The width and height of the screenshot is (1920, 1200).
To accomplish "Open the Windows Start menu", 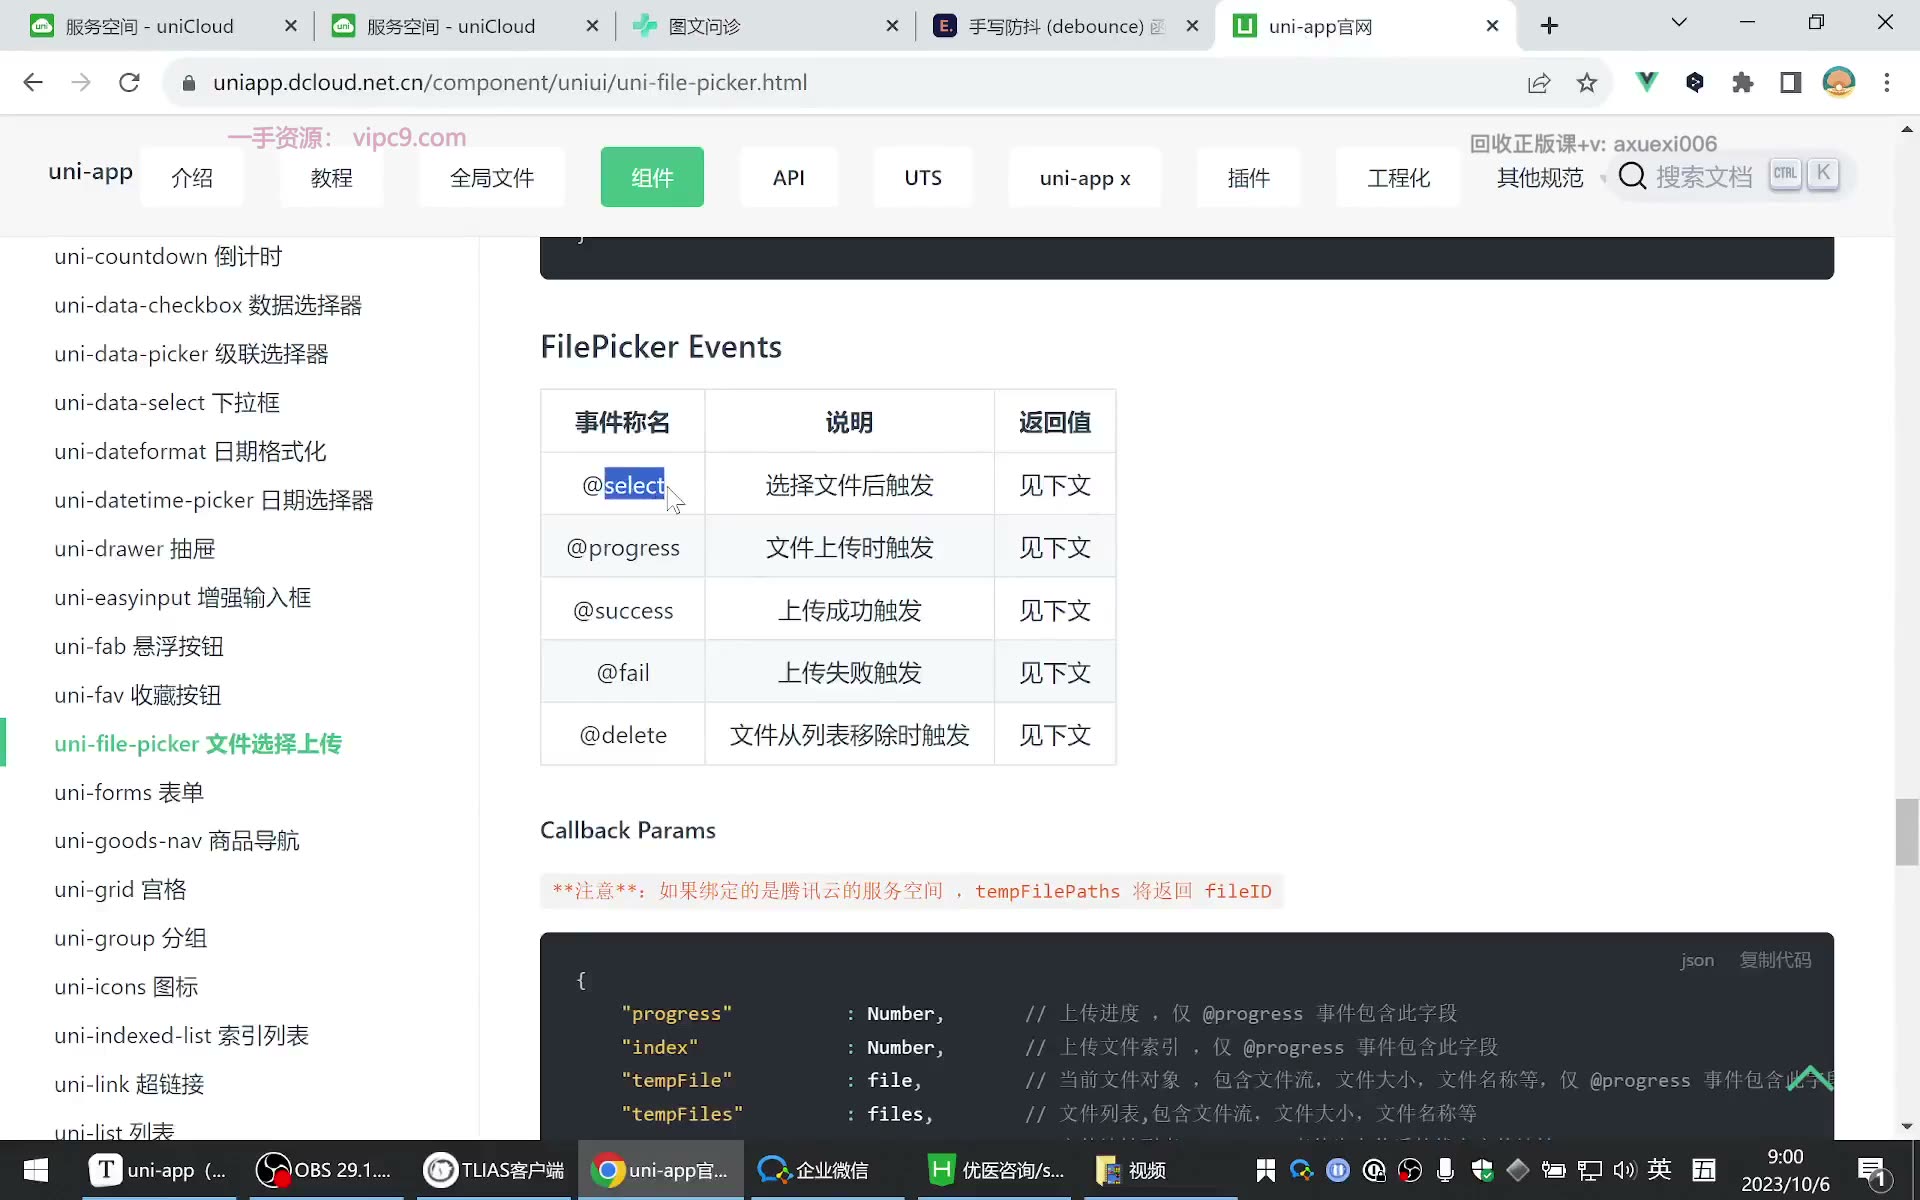I will (x=36, y=1170).
